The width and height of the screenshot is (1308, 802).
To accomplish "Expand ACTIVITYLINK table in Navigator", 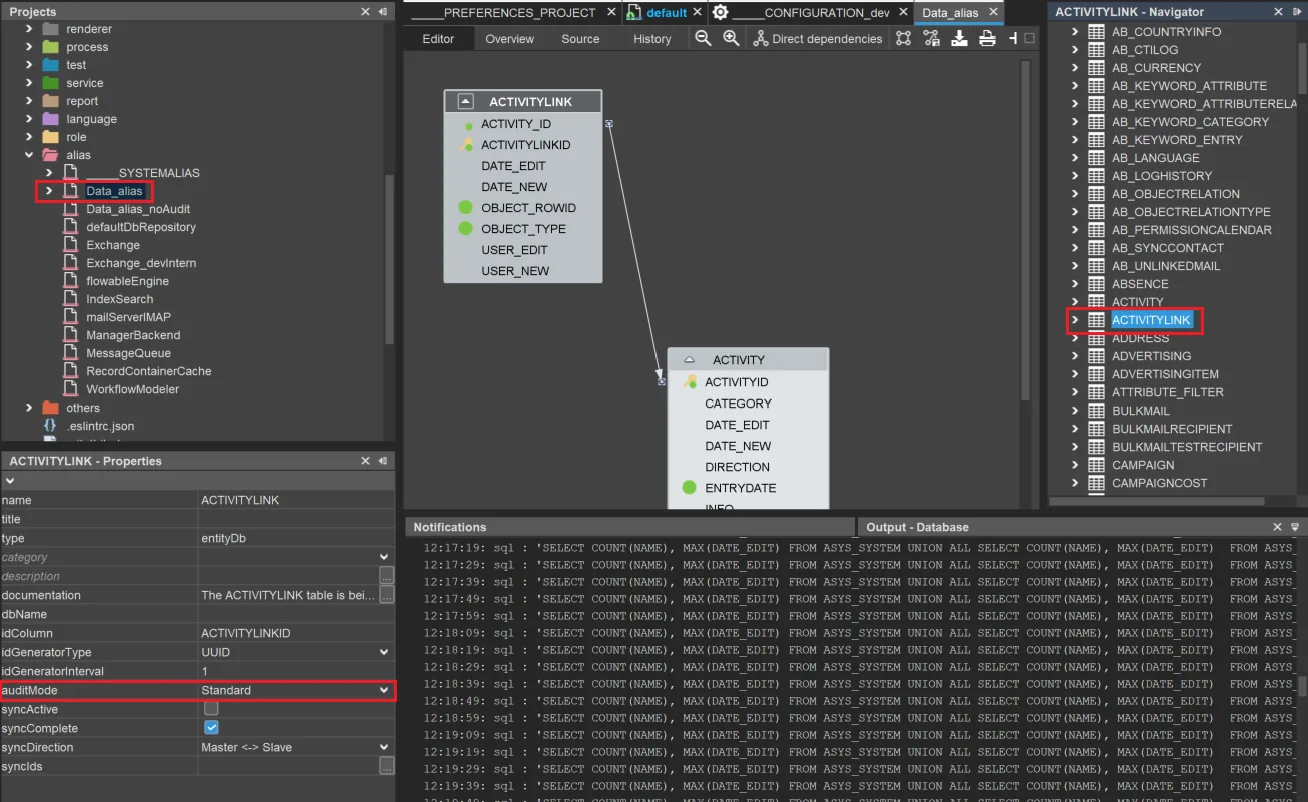I will click(x=1075, y=320).
